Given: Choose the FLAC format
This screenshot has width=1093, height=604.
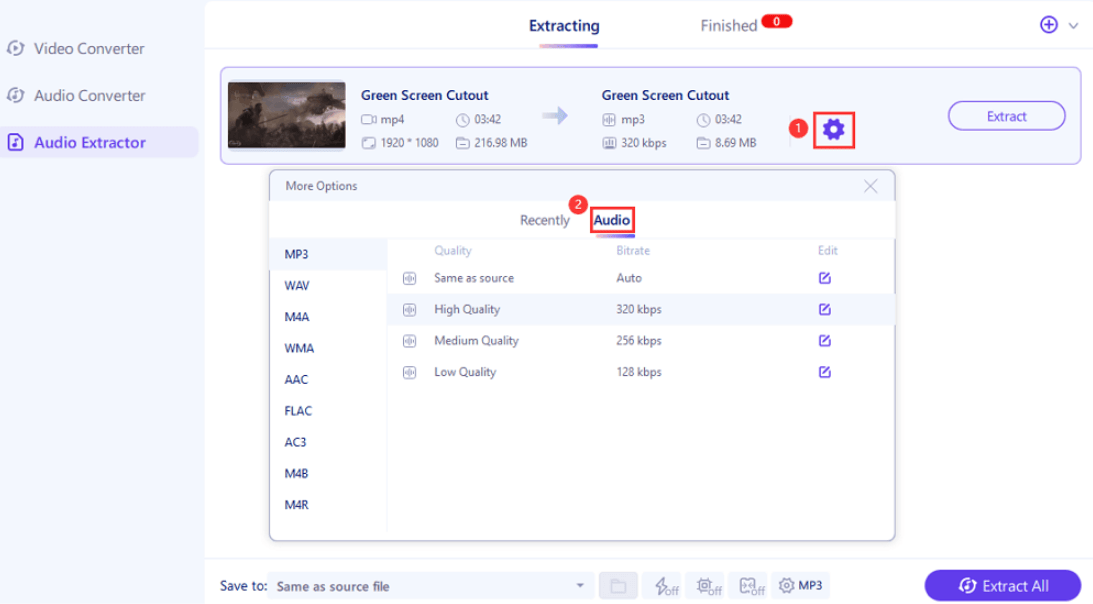Looking at the screenshot, I should point(328,412).
